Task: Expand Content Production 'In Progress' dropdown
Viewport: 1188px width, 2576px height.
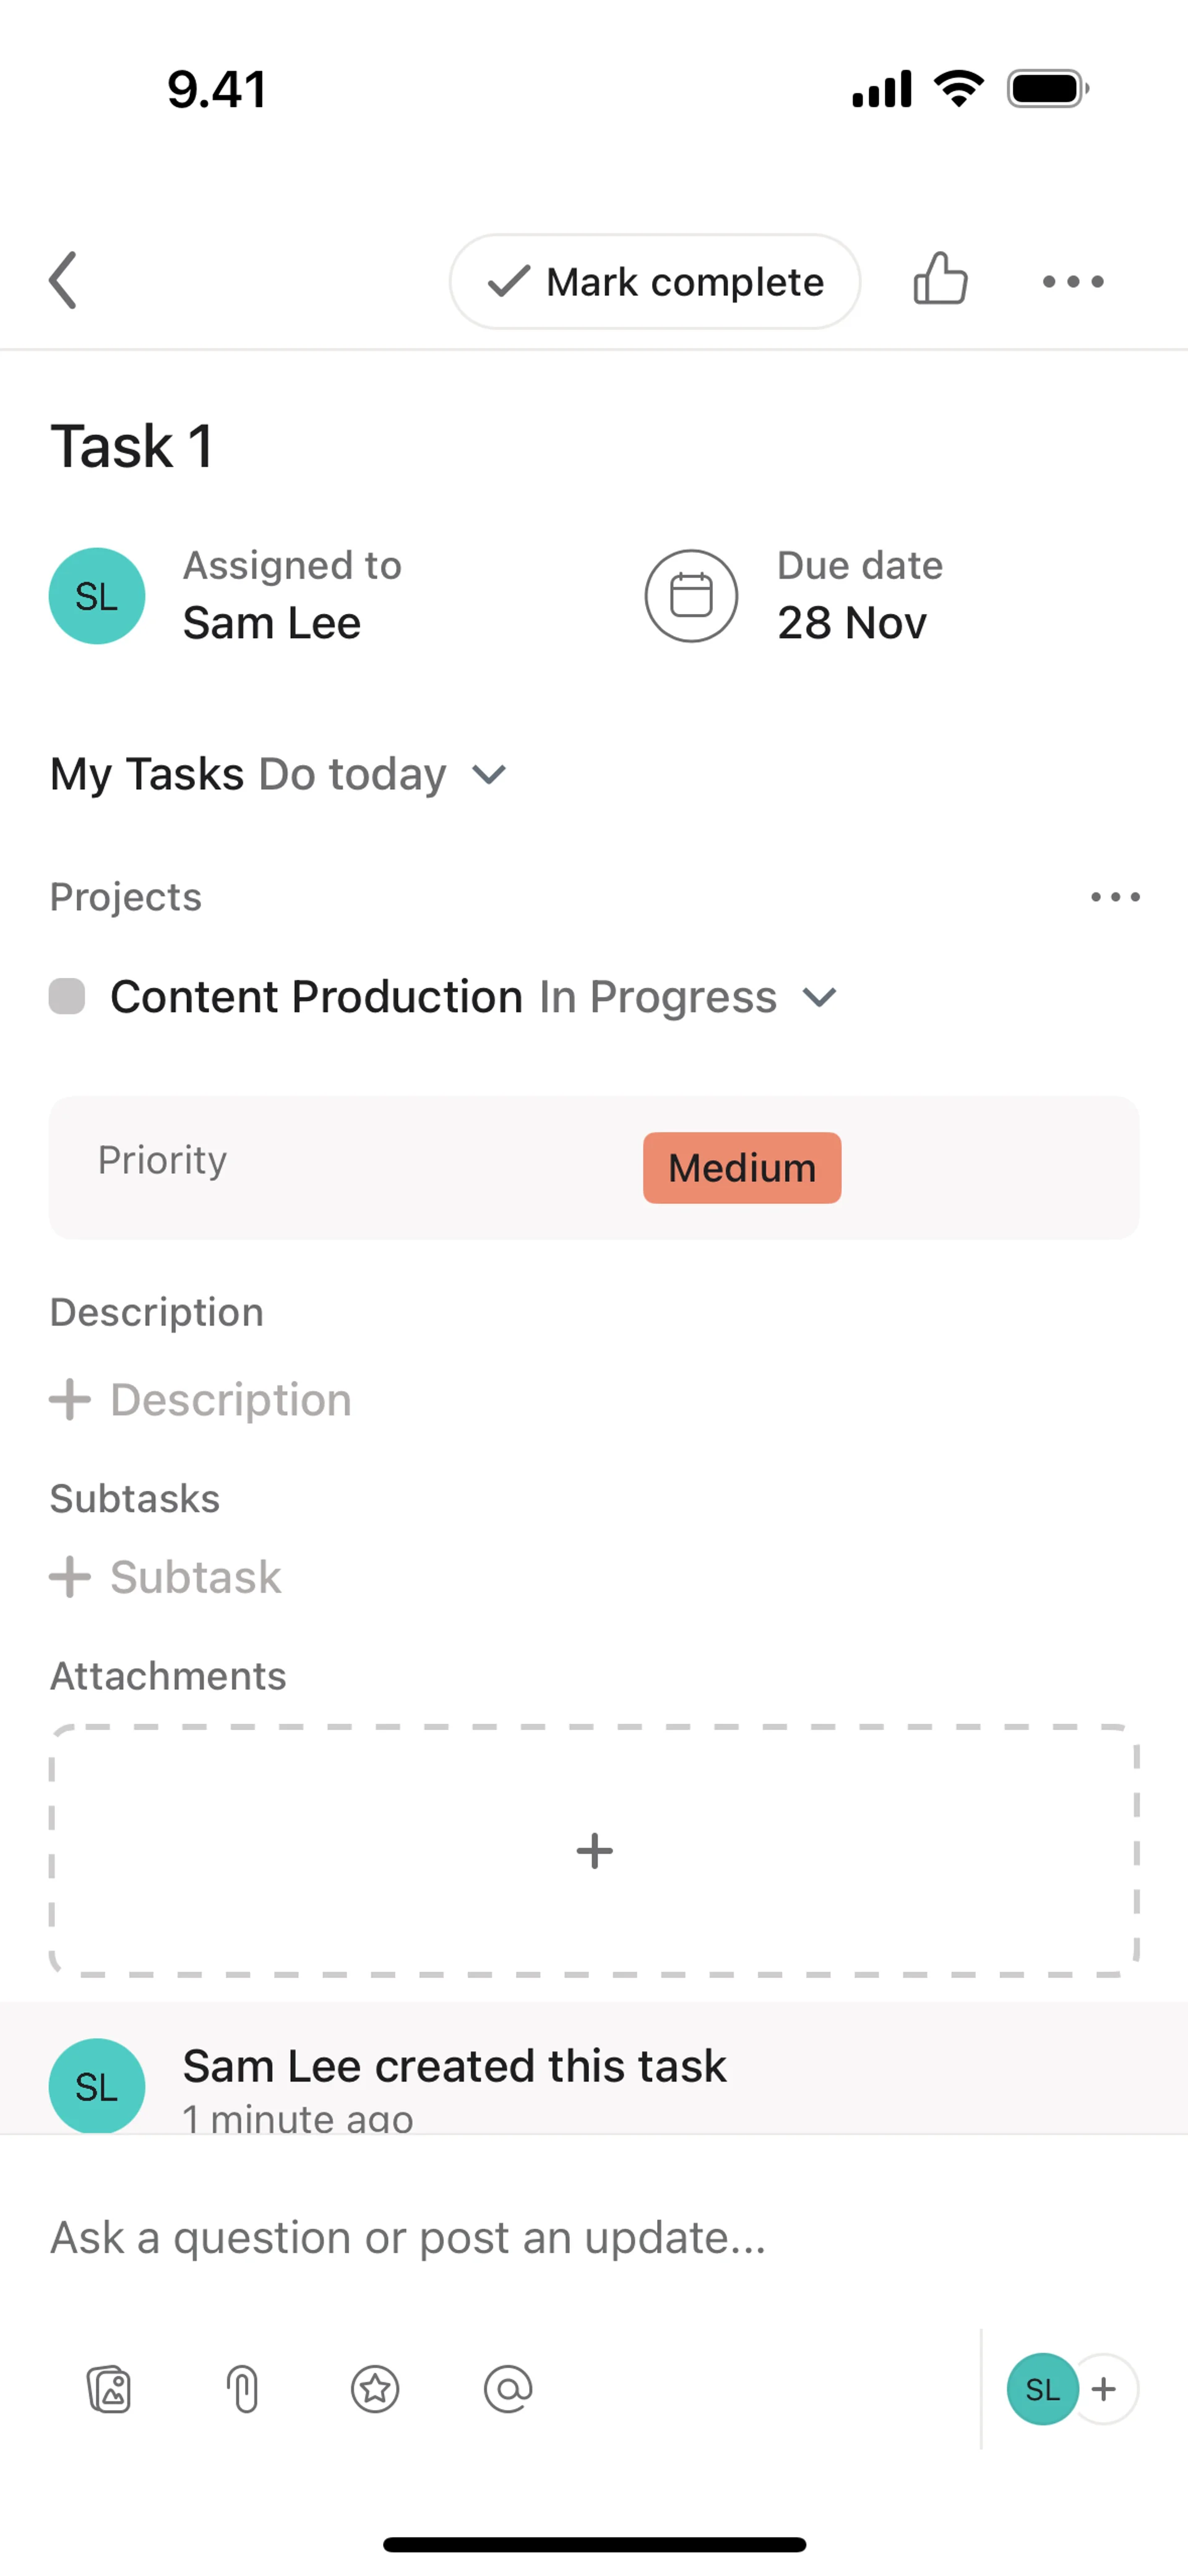Action: click(820, 997)
